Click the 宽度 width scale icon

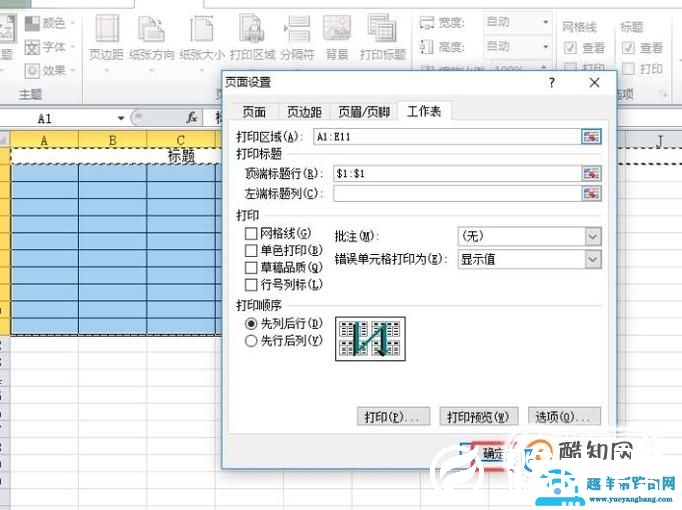(x=427, y=23)
